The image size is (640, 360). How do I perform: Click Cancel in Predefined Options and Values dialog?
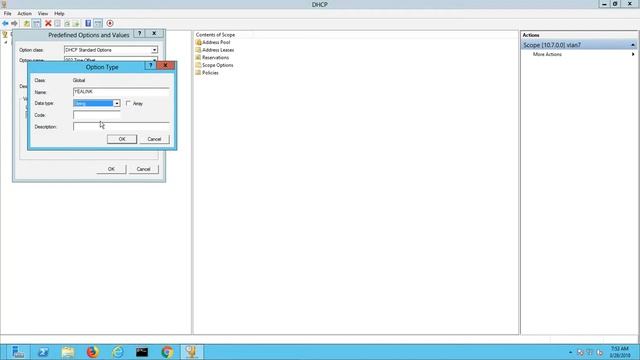pos(143,169)
